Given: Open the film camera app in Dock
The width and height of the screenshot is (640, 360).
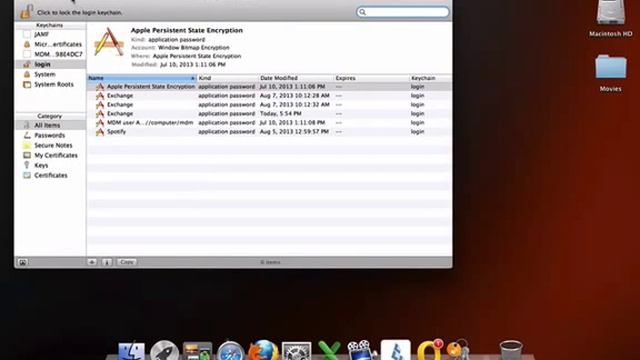Looking at the screenshot, I should (x=361, y=350).
